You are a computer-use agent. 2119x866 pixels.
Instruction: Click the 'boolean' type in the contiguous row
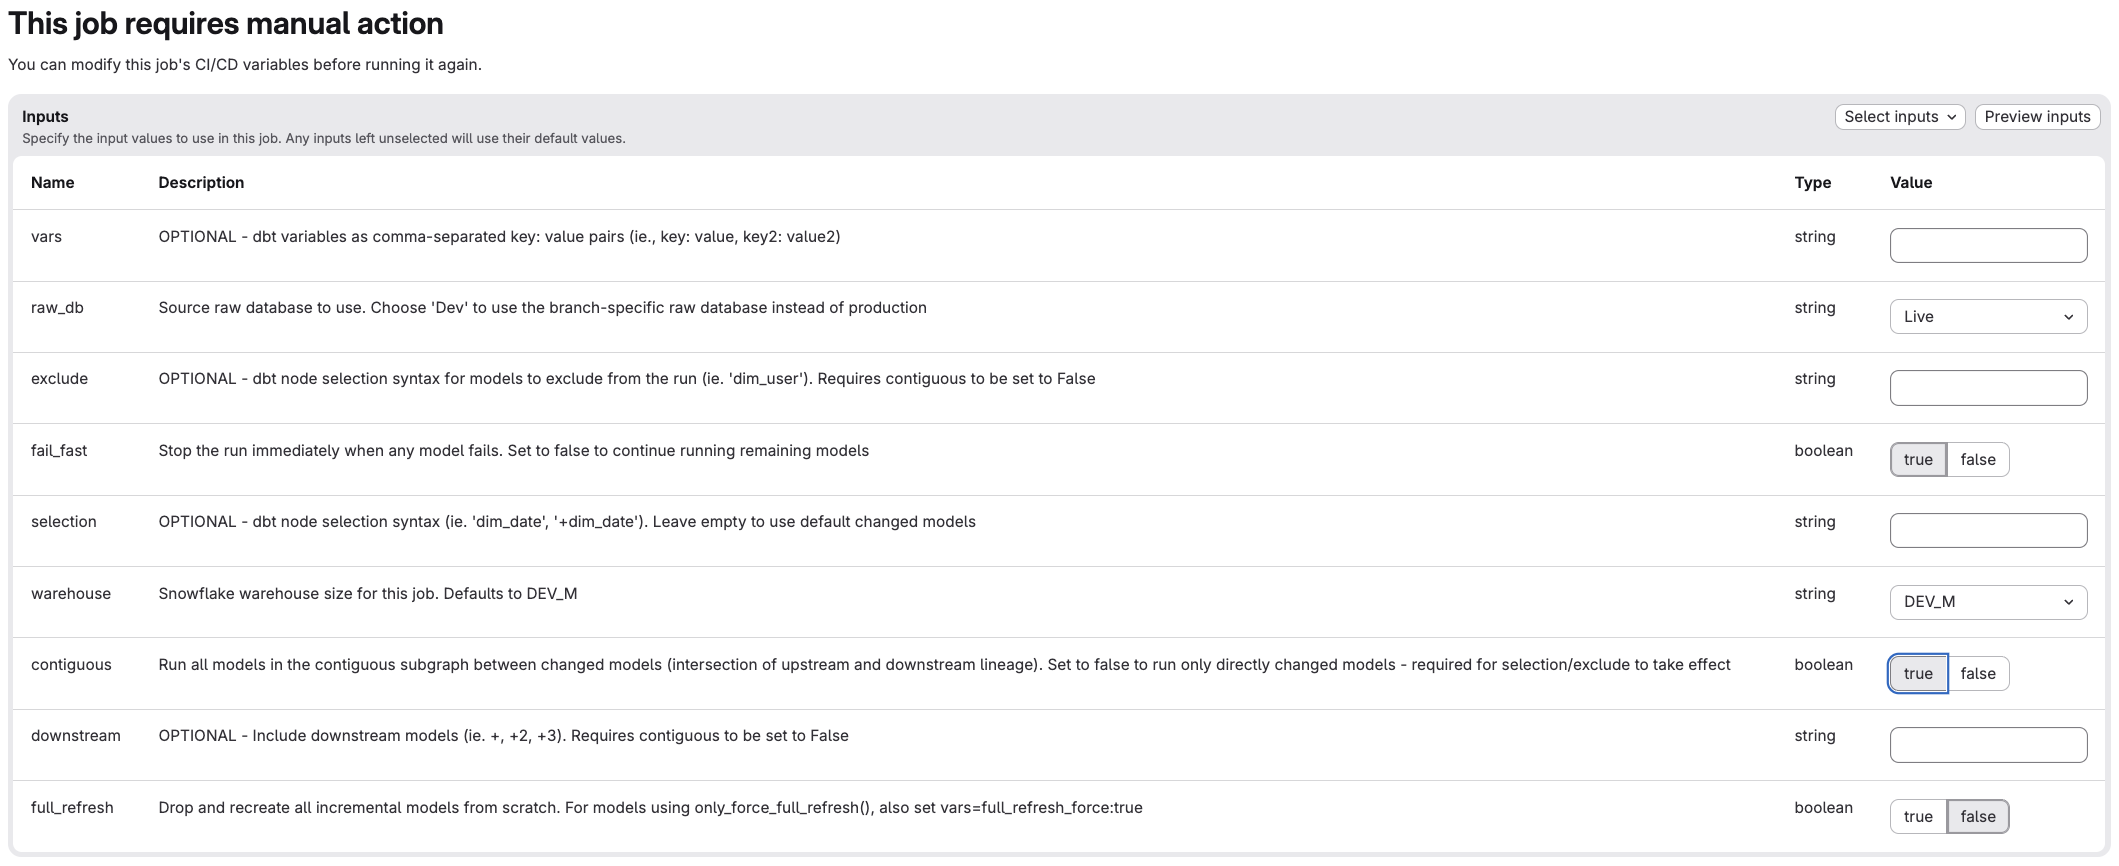pyautogui.click(x=1823, y=665)
